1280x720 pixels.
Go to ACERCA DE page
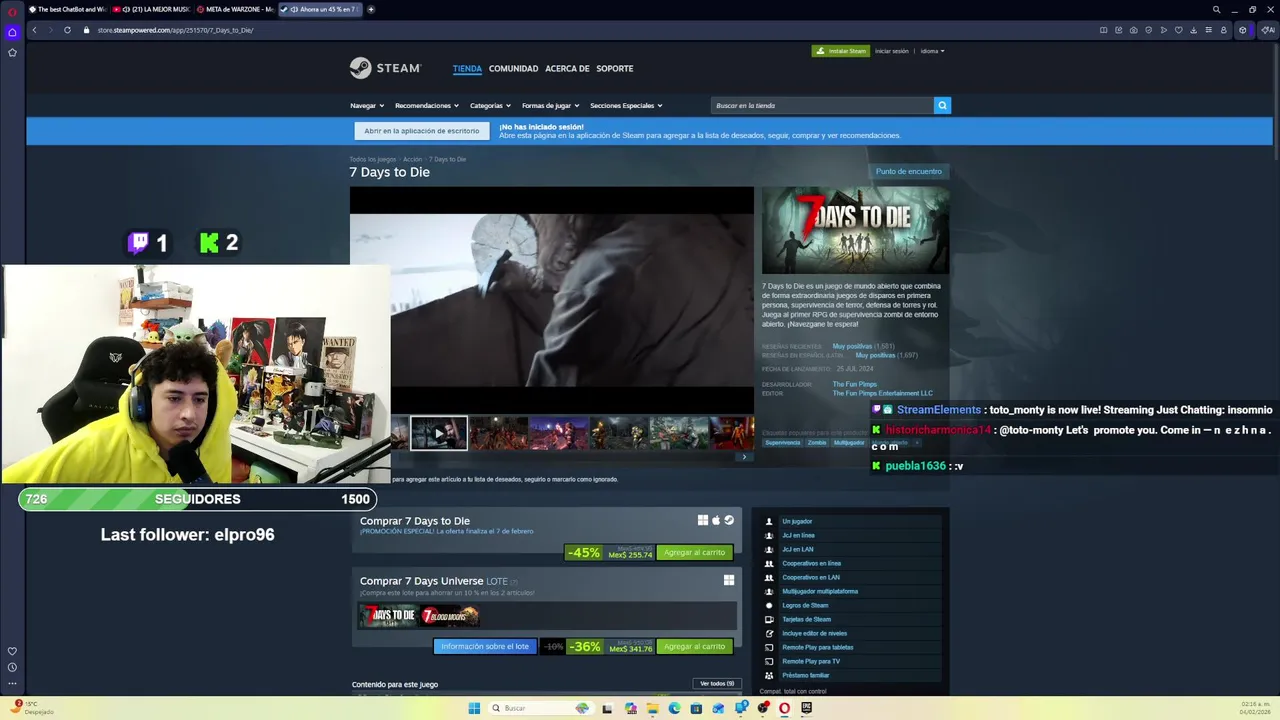pos(567,69)
